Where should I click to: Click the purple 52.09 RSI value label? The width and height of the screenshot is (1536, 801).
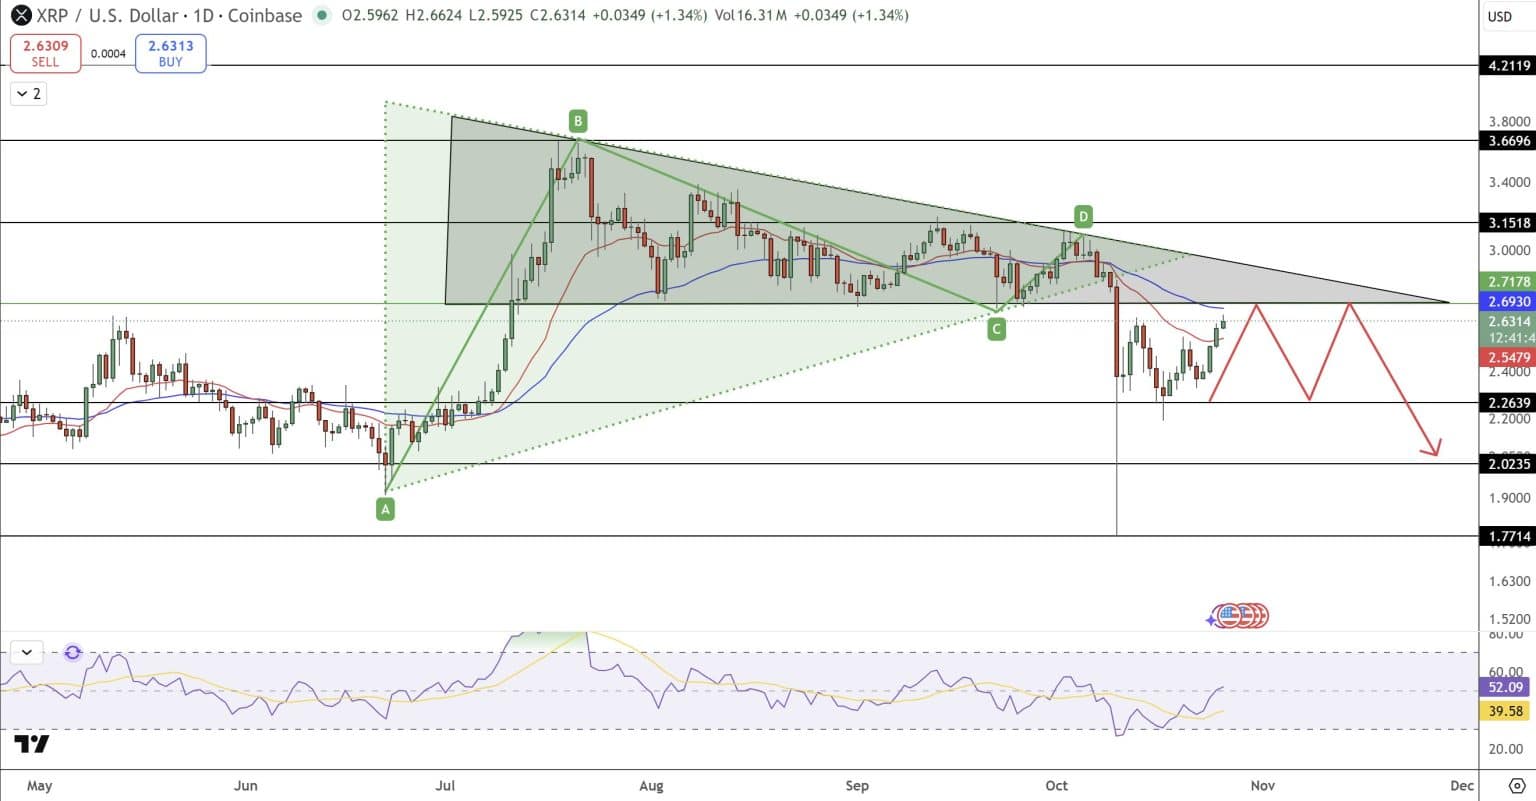pos(1505,688)
